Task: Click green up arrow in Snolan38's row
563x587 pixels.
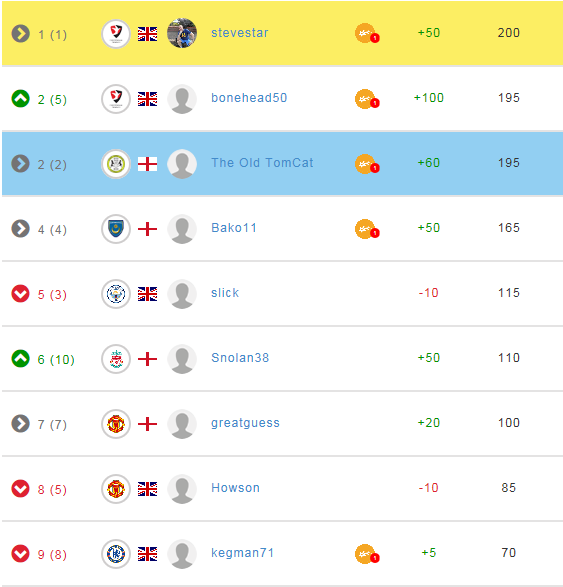Action: pyautogui.click(x=21, y=359)
